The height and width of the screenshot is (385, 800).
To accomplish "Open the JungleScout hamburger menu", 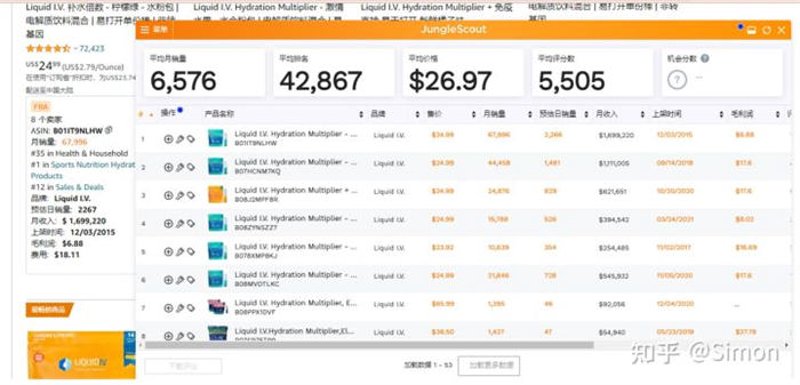I will 145,30.
